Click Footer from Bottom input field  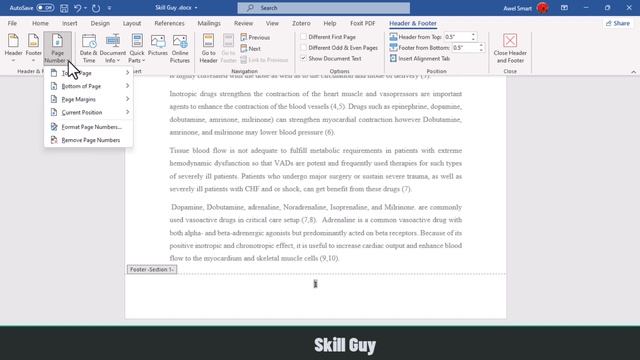pyautogui.click(x=465, y=47)
